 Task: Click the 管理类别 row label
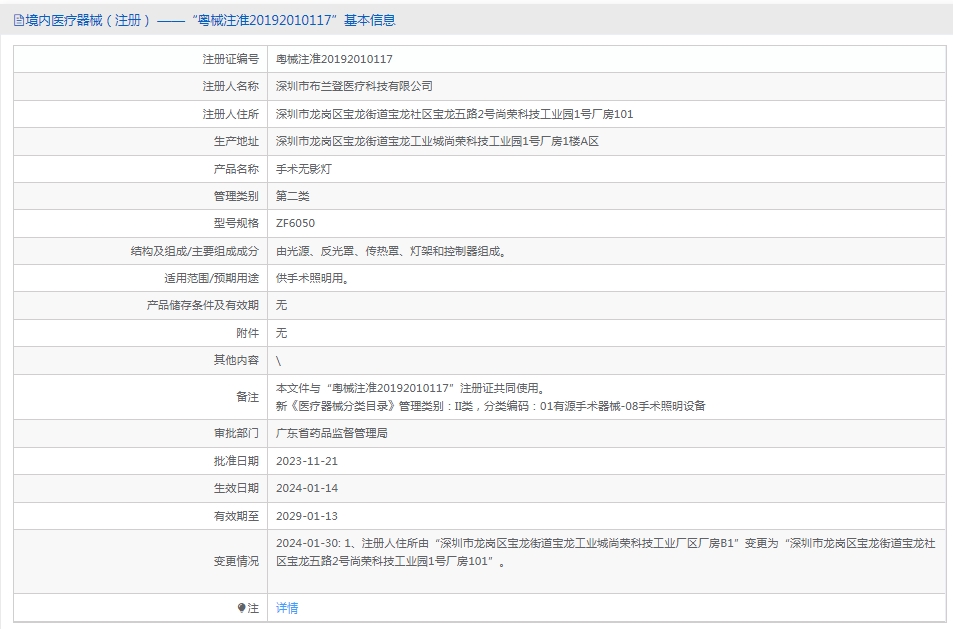(236, 196)
